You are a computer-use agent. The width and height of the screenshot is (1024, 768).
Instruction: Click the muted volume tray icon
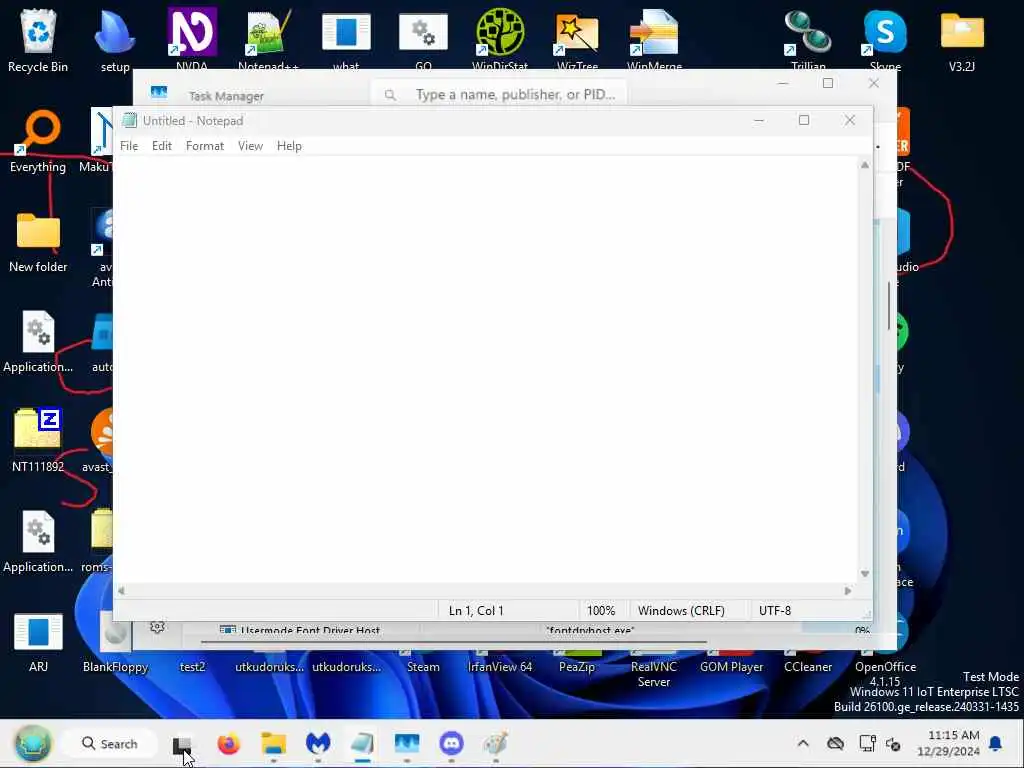[893, 744]
